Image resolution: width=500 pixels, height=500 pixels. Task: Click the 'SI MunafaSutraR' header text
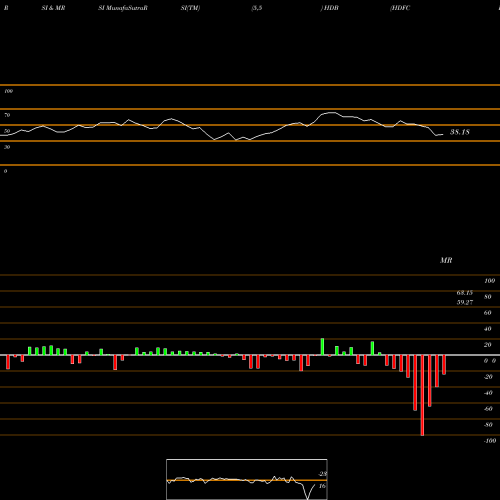click(123, 8)
